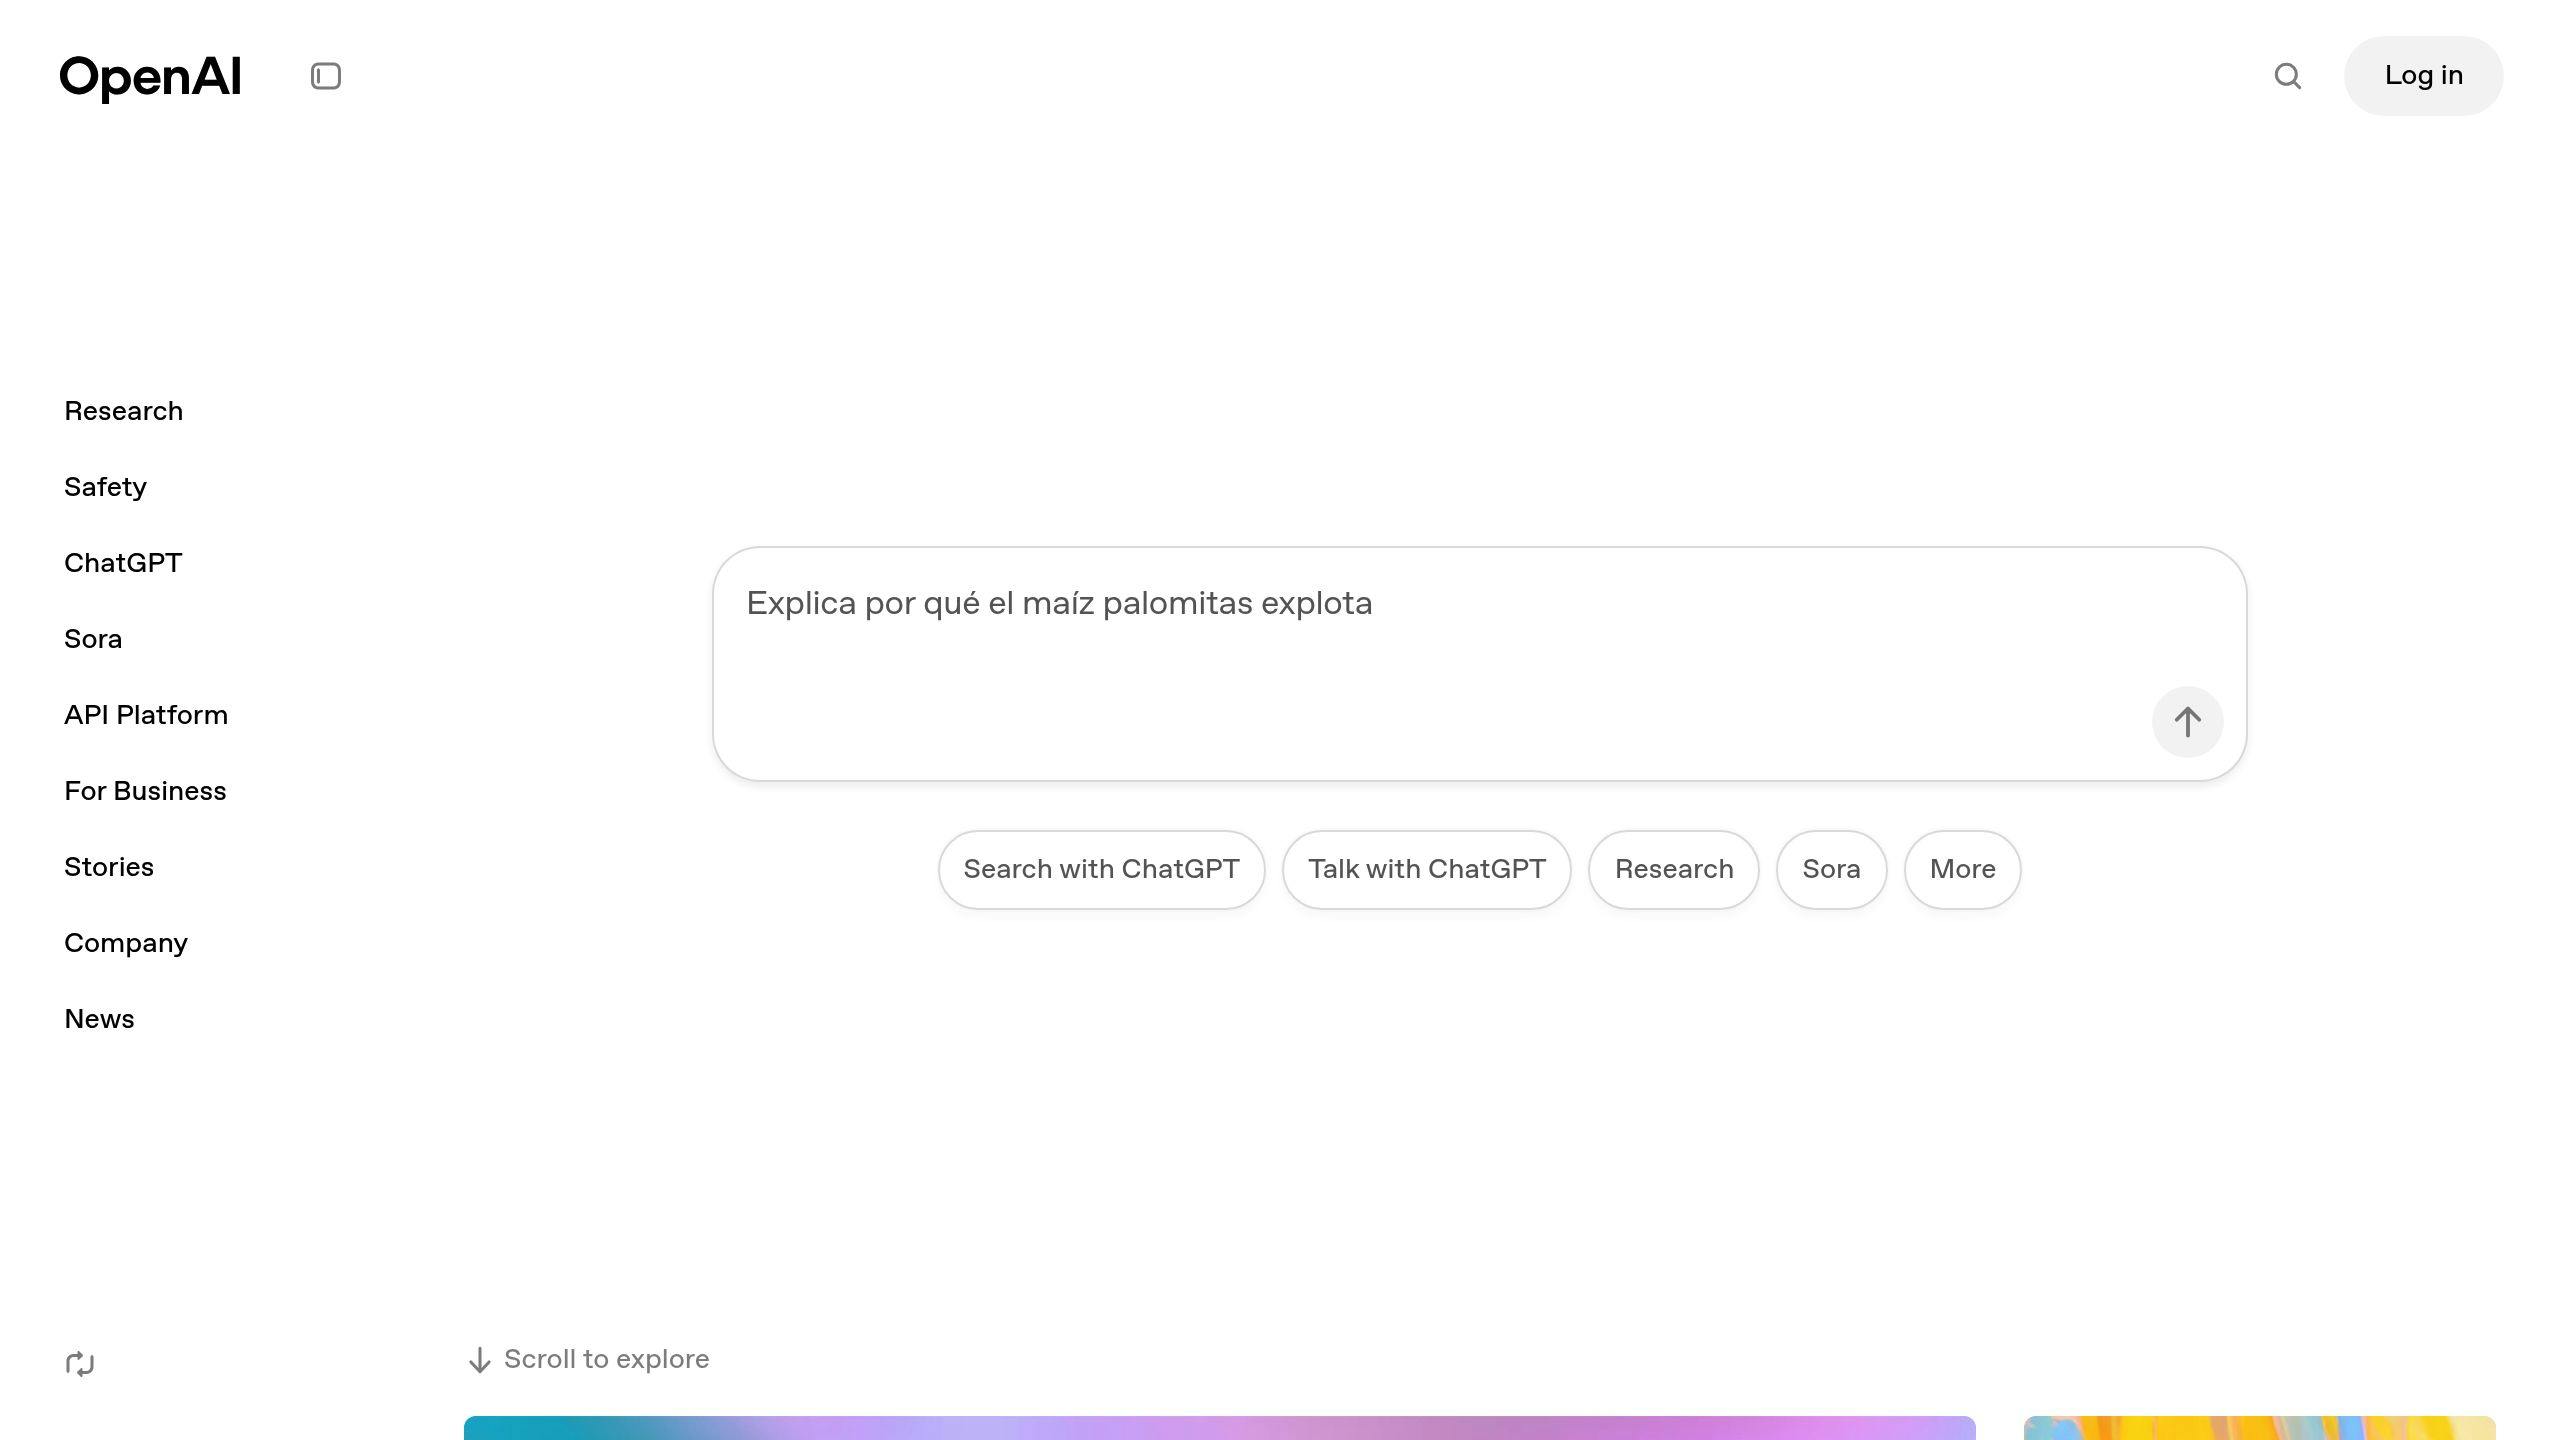Screen dimensions: 2560x1440
Task: Click the down arrow beside Scroll to explore
Action: tap(479, 1360)
